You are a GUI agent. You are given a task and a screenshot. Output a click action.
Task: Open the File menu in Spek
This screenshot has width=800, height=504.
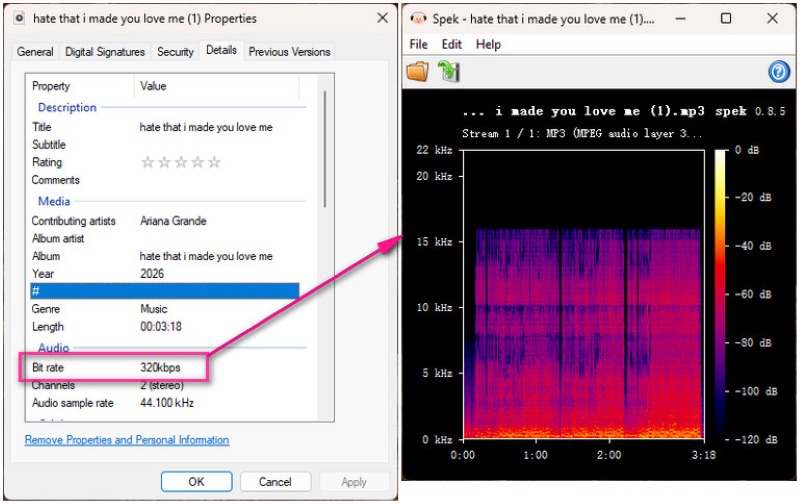coord(418,44)
